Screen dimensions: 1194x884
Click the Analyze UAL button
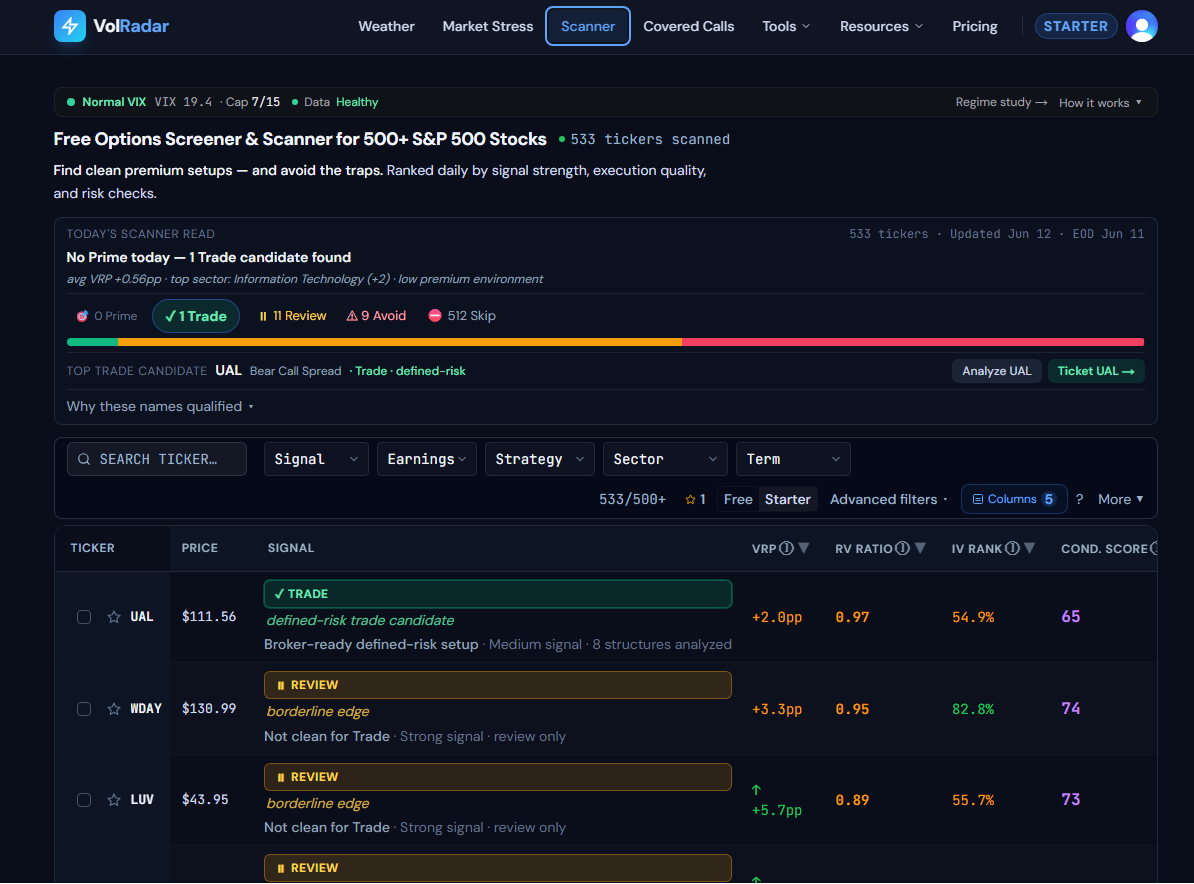[x=996, y=371]
